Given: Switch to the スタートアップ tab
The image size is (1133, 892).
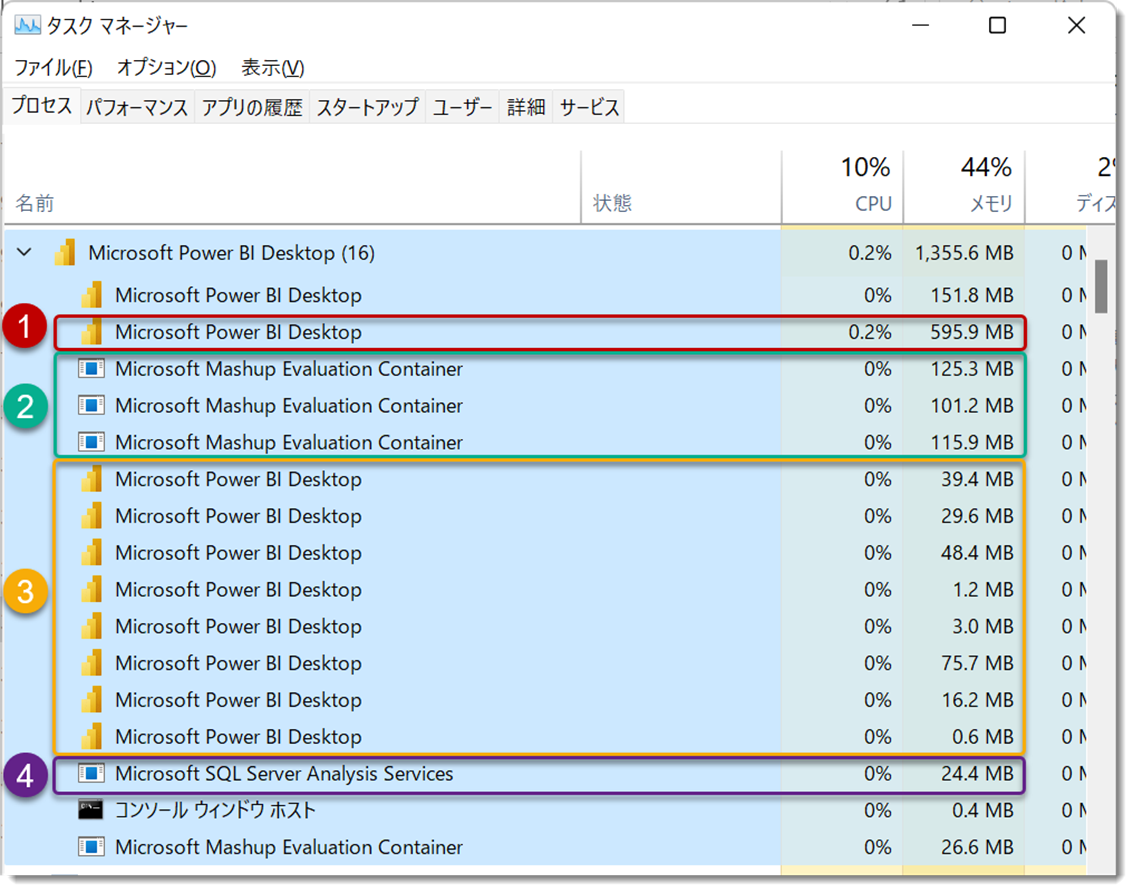Looking at the screenshot, I should click(367, 107).
